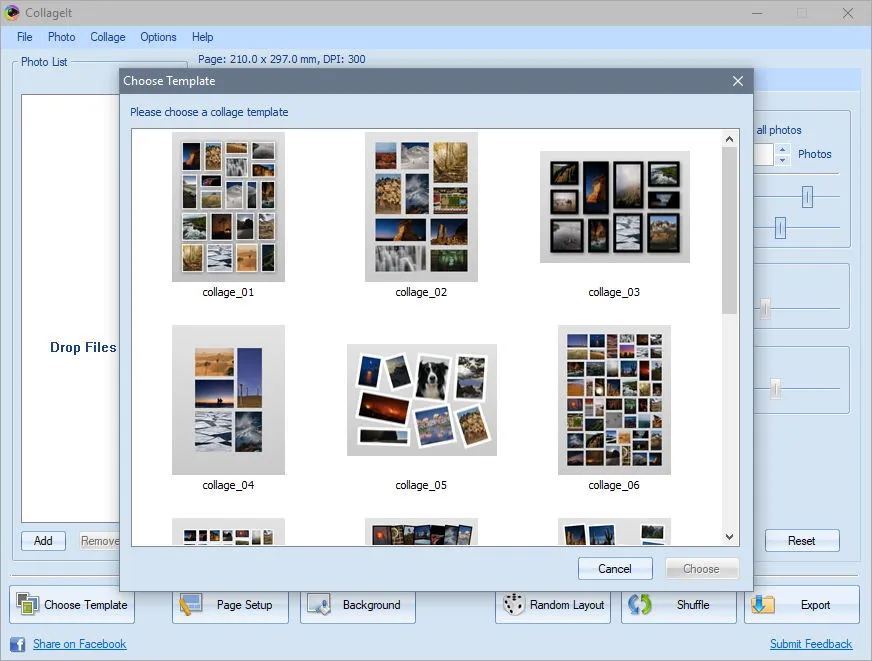The width and height of the screenshot is (872, 661).
Task: Click the CollageIt app logo in title bar
Action: coord(12,12)
